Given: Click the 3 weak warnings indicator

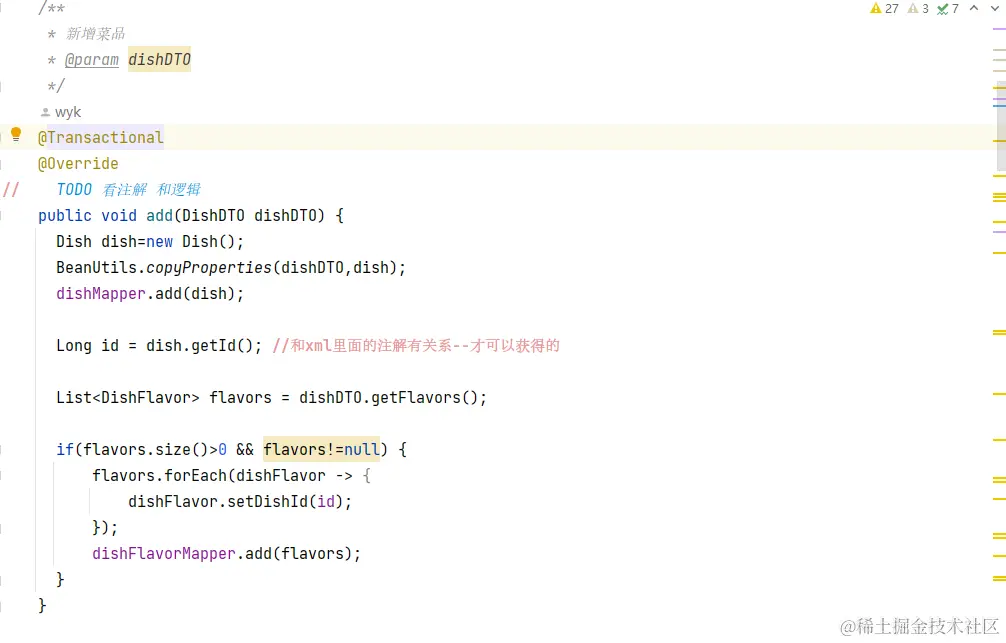Looking at the screenshot, I should pyautogui.click(x=918, y=8).
